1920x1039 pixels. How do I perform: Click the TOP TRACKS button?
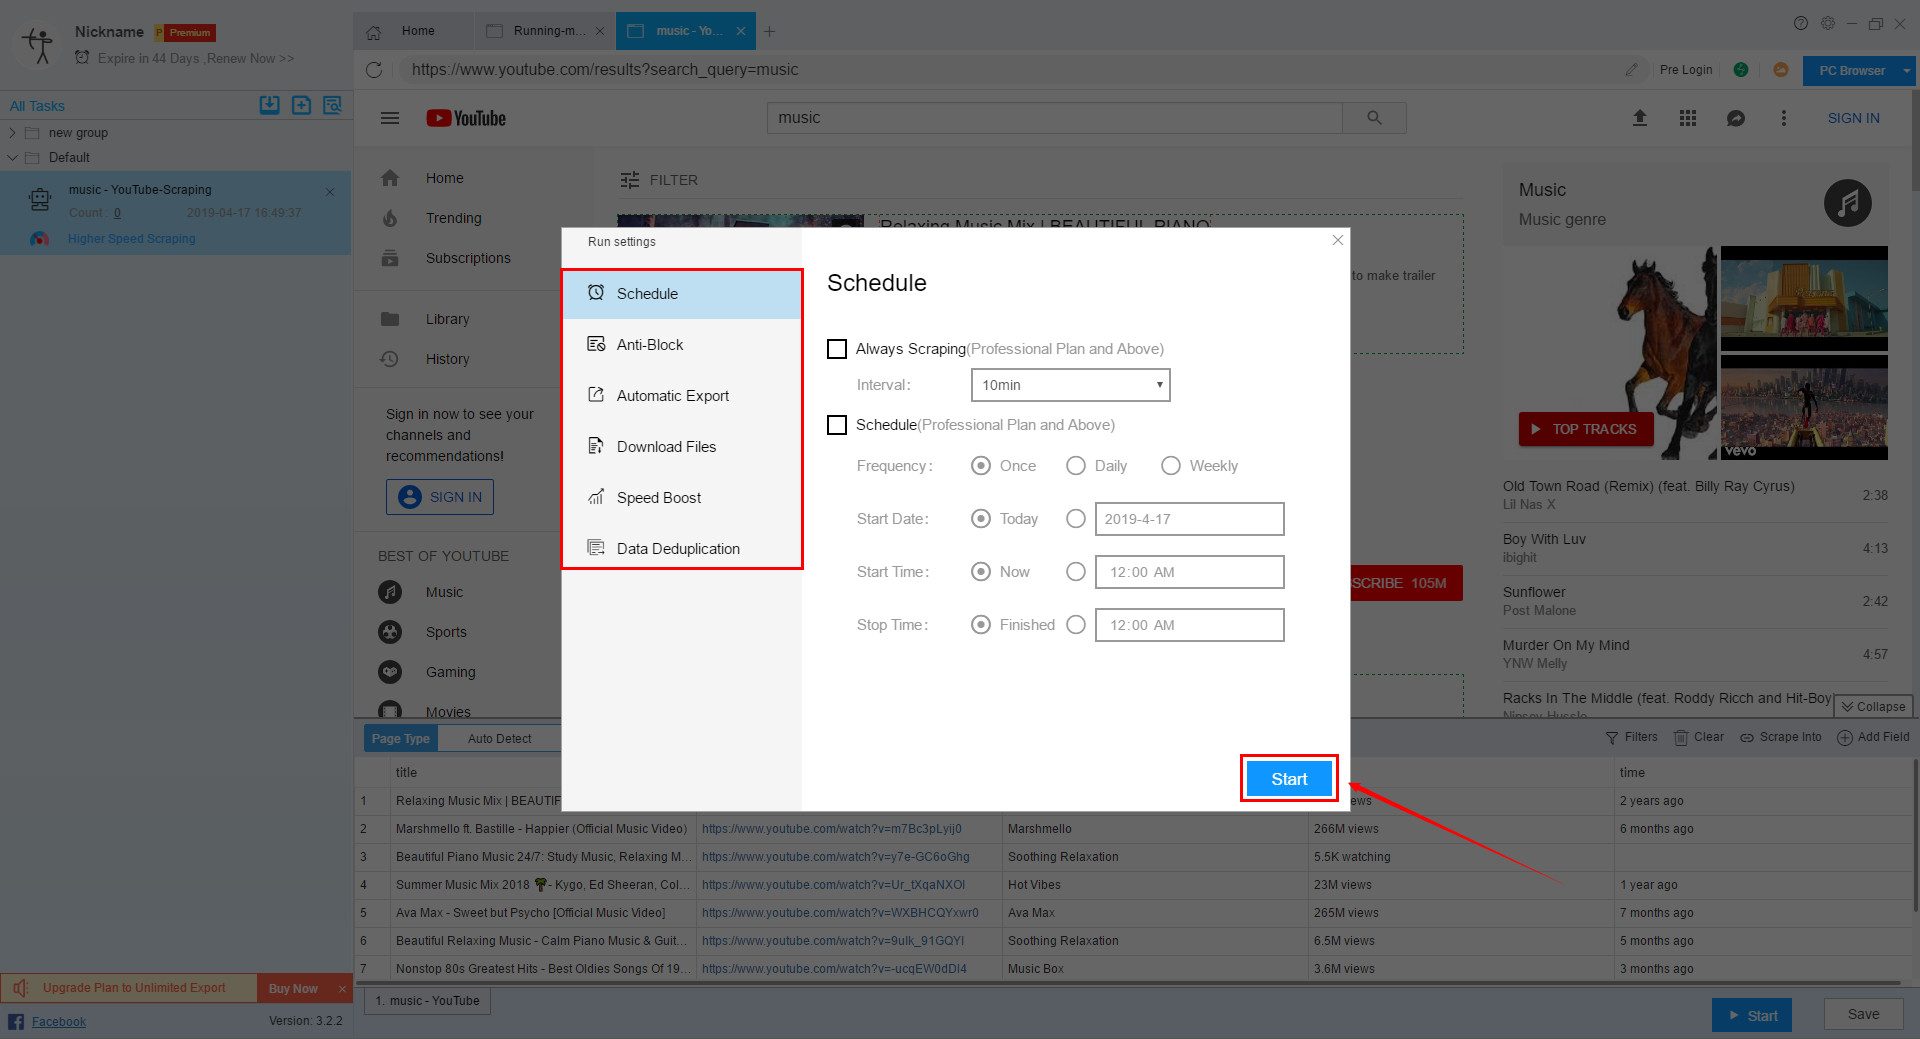pyautogui.click(x=1585, y=429)
